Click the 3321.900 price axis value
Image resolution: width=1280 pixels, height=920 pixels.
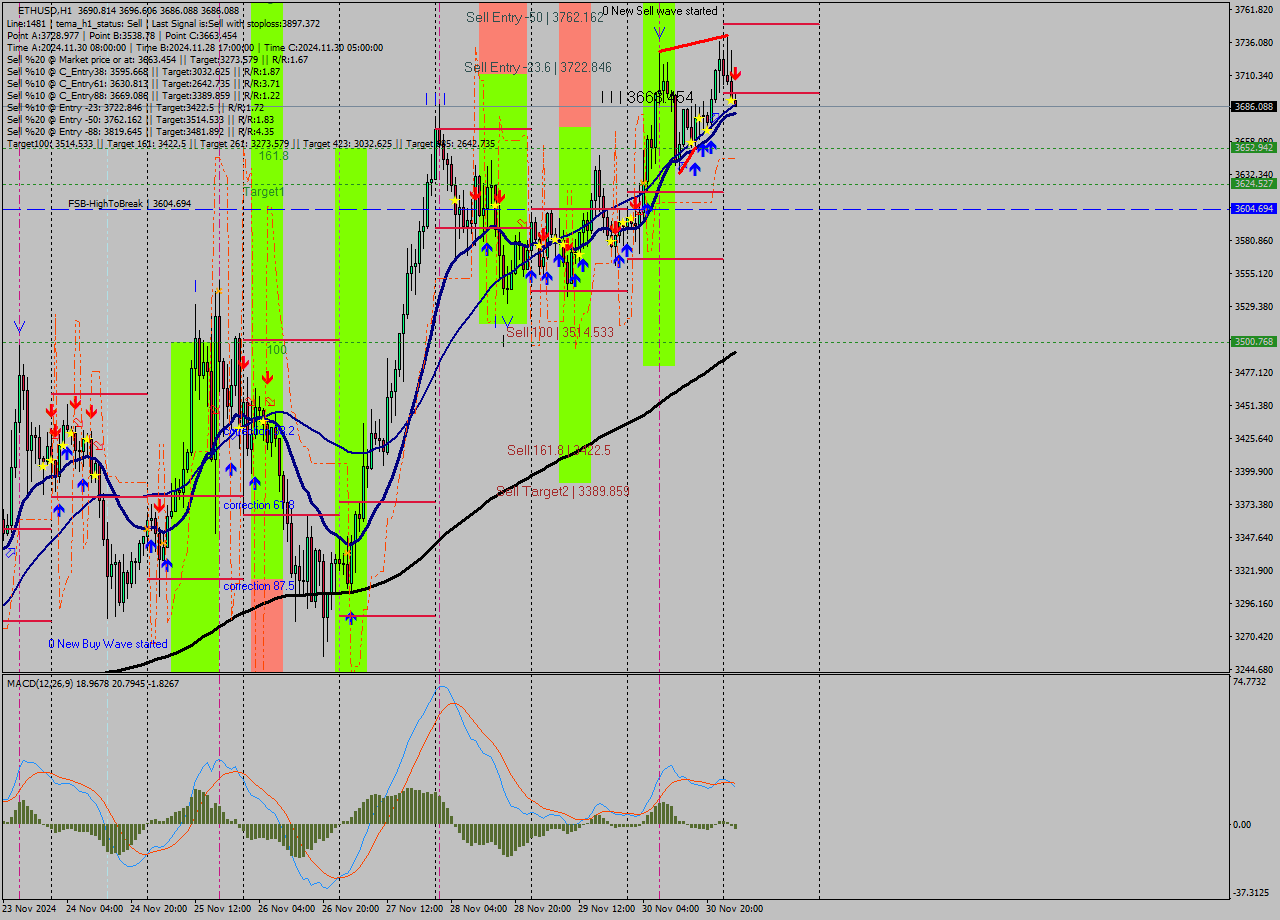point(1254,570)
